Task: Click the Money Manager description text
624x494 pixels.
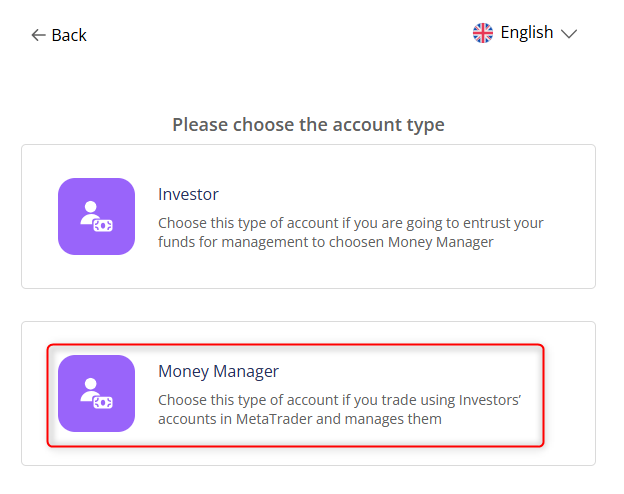Action: point(340,409)
